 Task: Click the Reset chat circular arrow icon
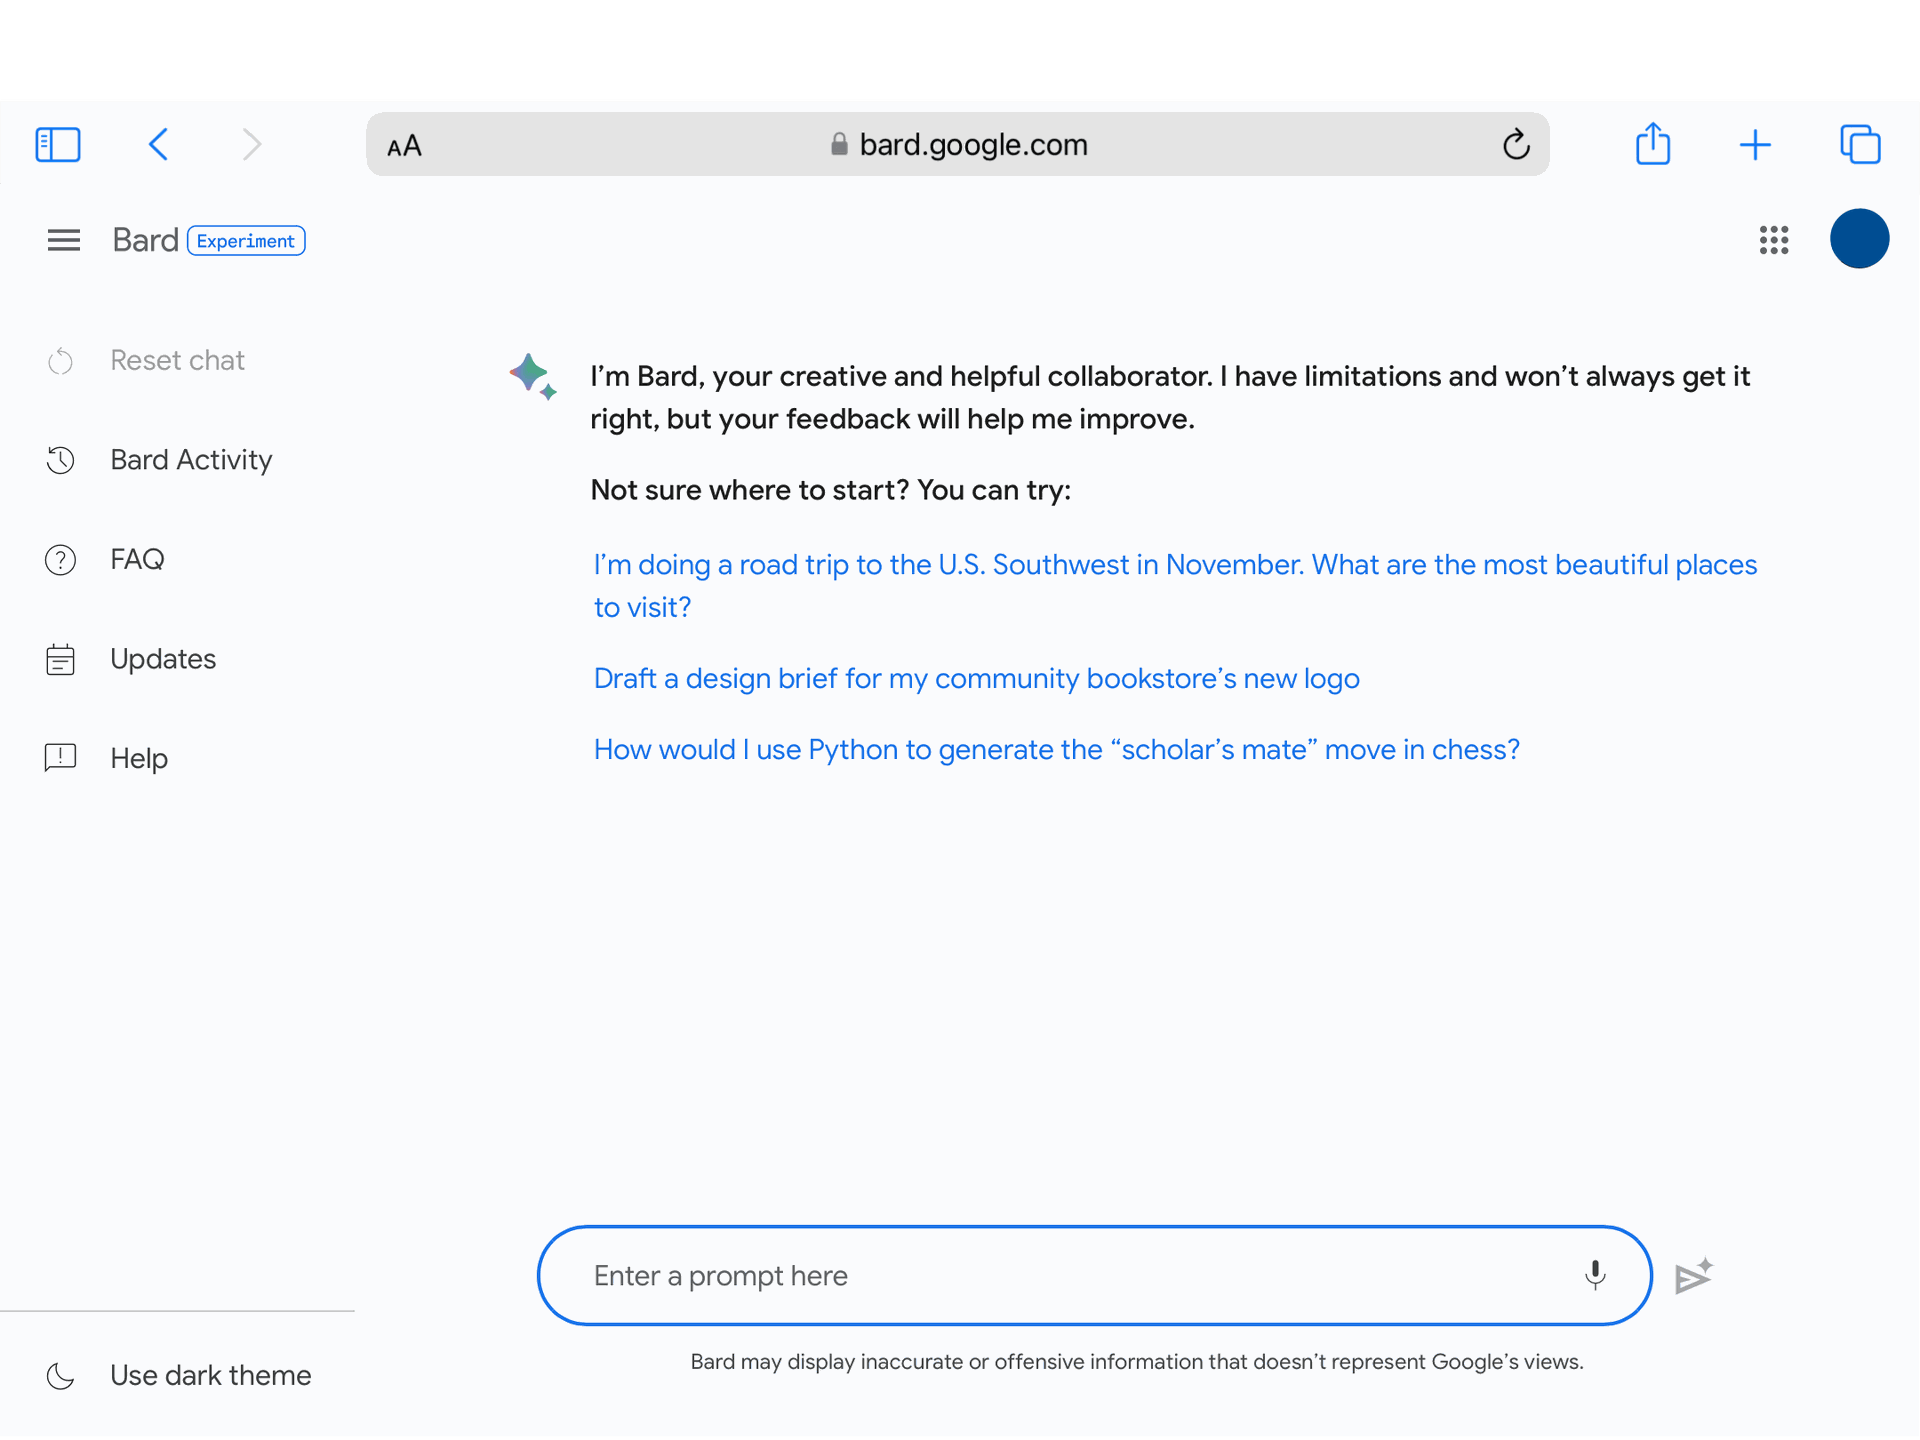(60, 360)
